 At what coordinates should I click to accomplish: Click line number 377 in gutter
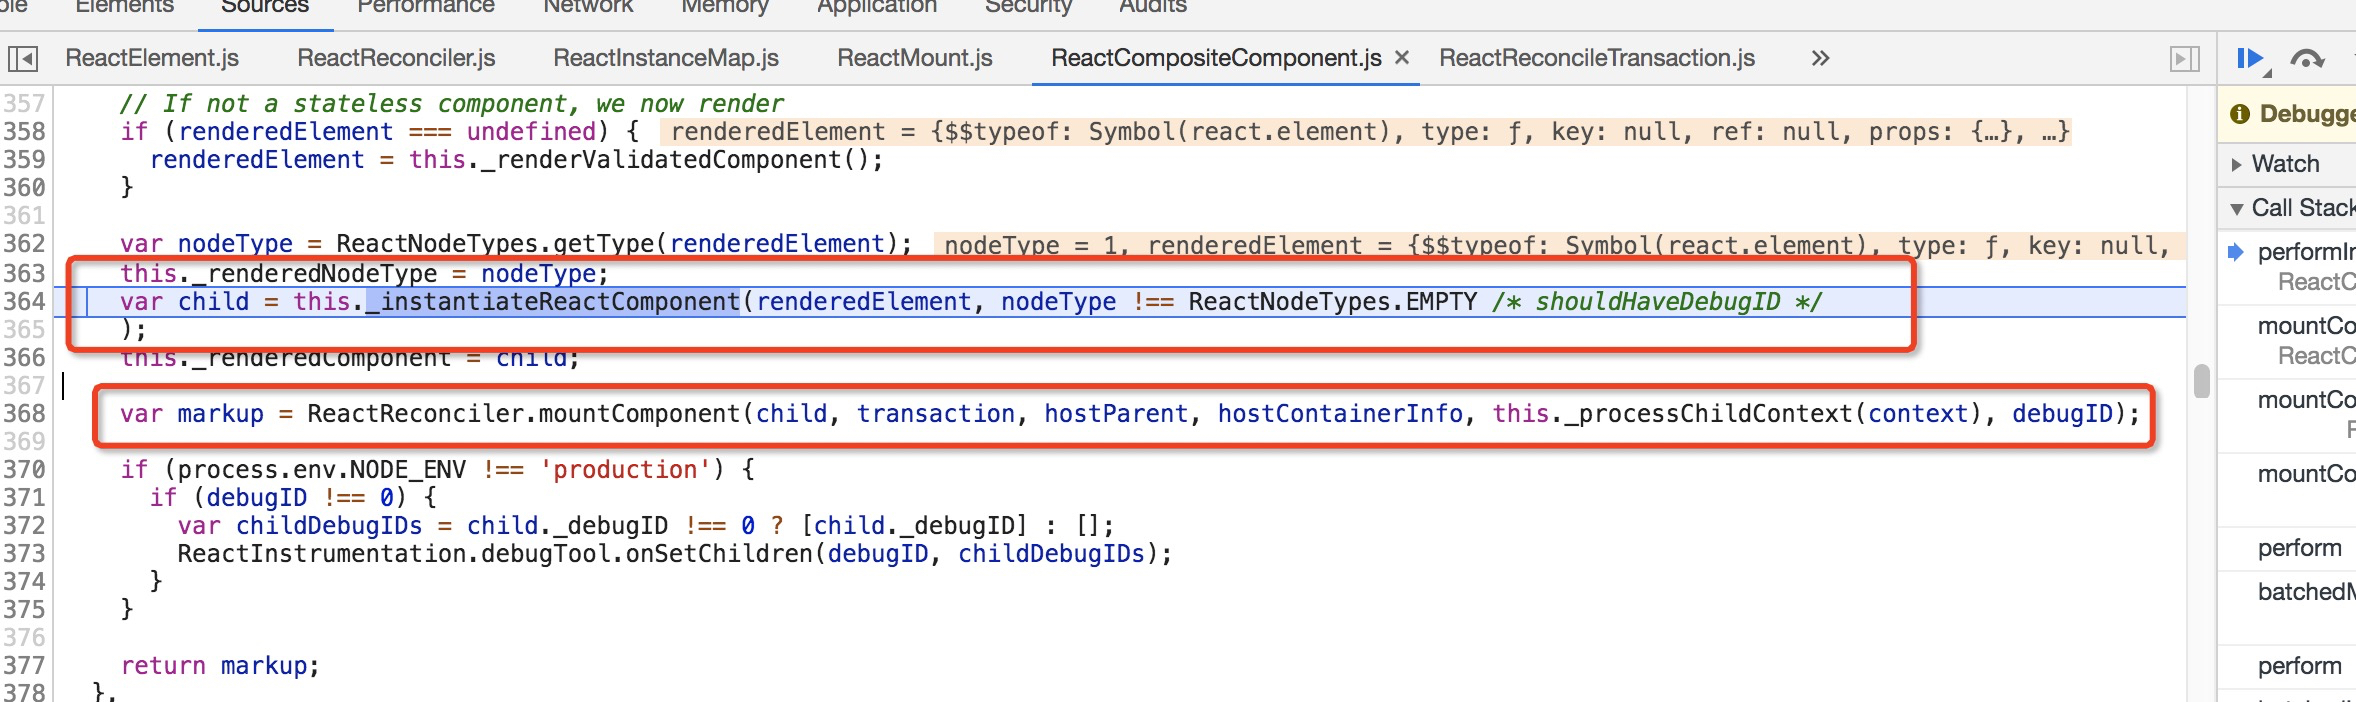click(24, 666)
